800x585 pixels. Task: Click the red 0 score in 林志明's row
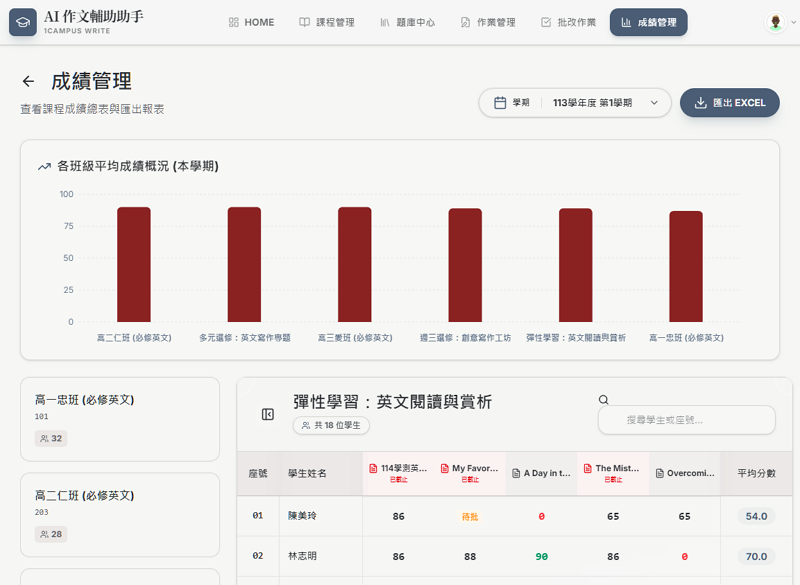685,557
